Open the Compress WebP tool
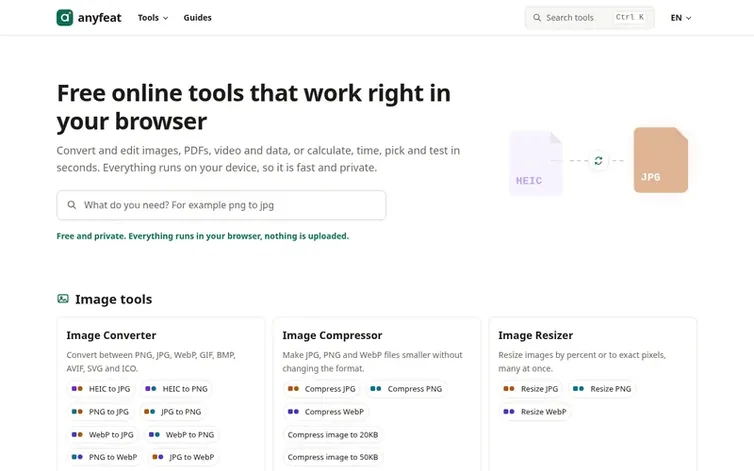 click(x=326, y=412)
